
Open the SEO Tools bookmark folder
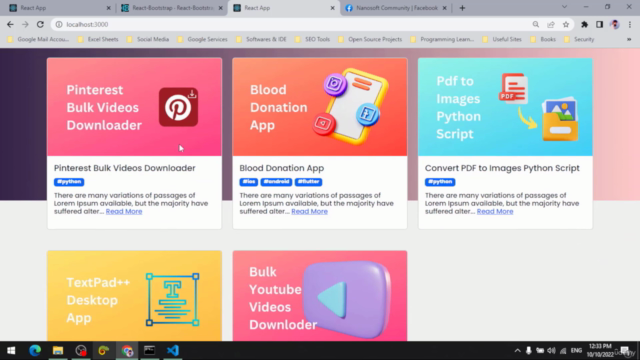click(312, 39)
